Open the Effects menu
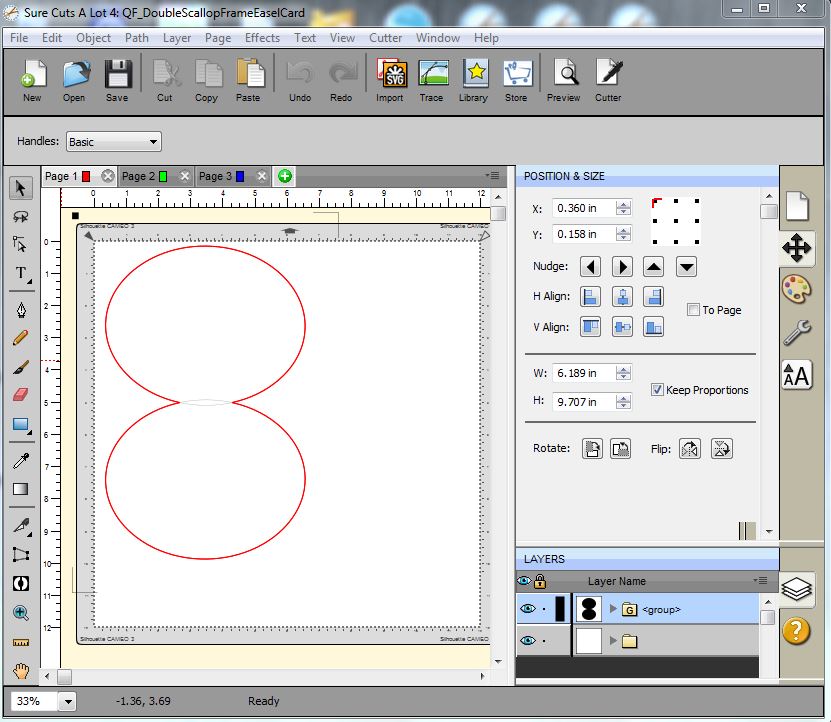 click(x=262, y=38)
